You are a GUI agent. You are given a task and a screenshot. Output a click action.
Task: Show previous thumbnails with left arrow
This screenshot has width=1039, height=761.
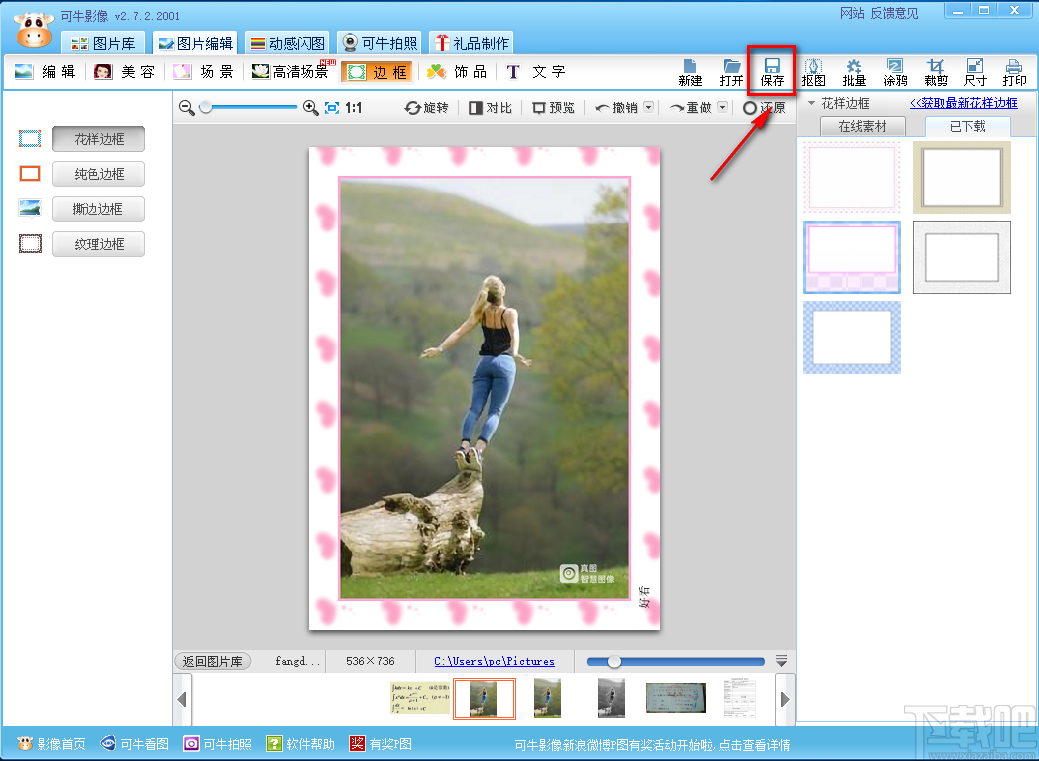point(182,699)
